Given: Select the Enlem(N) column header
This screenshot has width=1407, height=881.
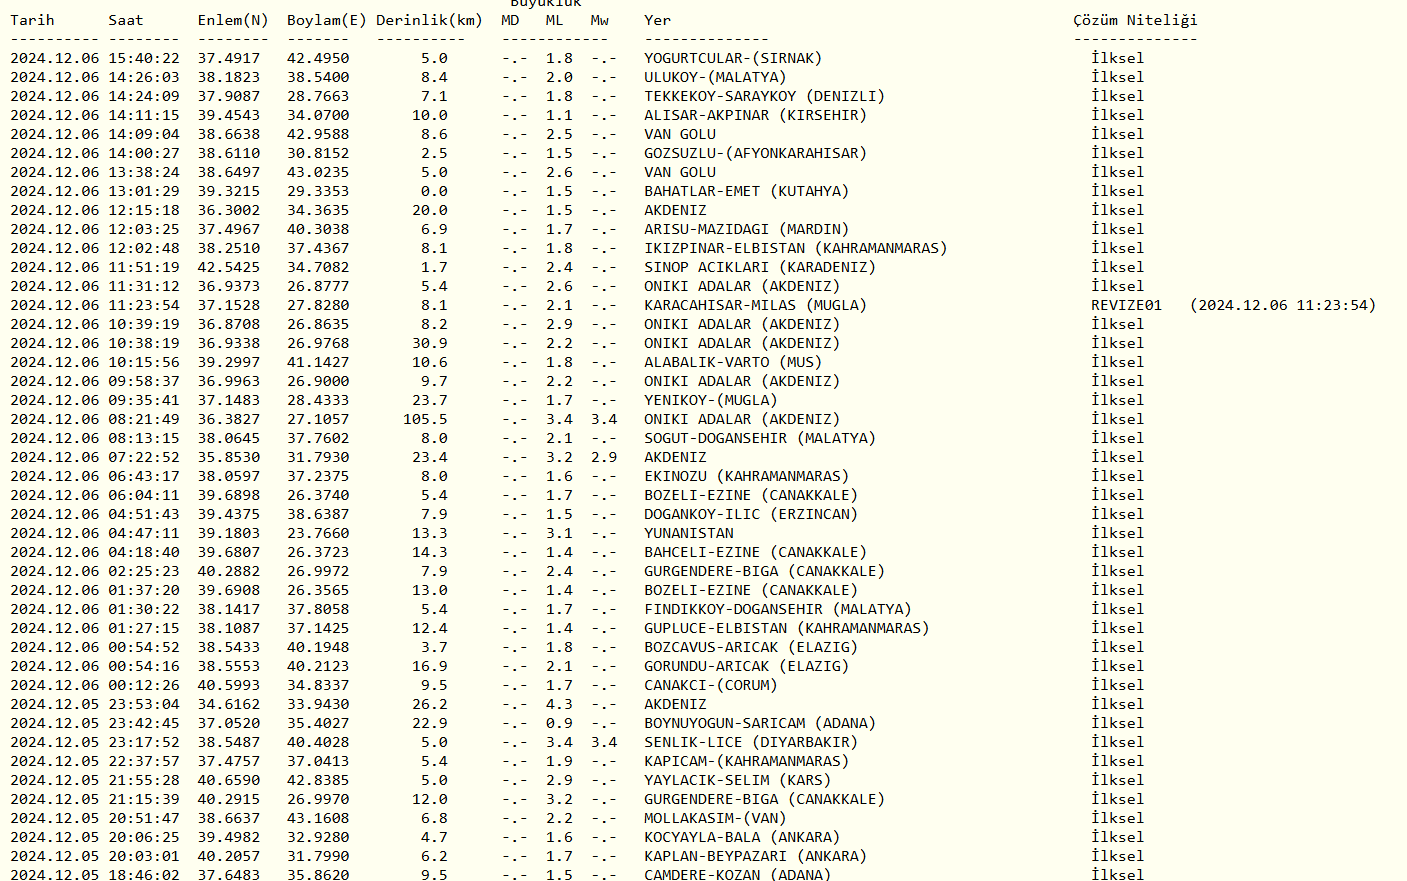Looking at the screenshot, I should coord(233,20).
